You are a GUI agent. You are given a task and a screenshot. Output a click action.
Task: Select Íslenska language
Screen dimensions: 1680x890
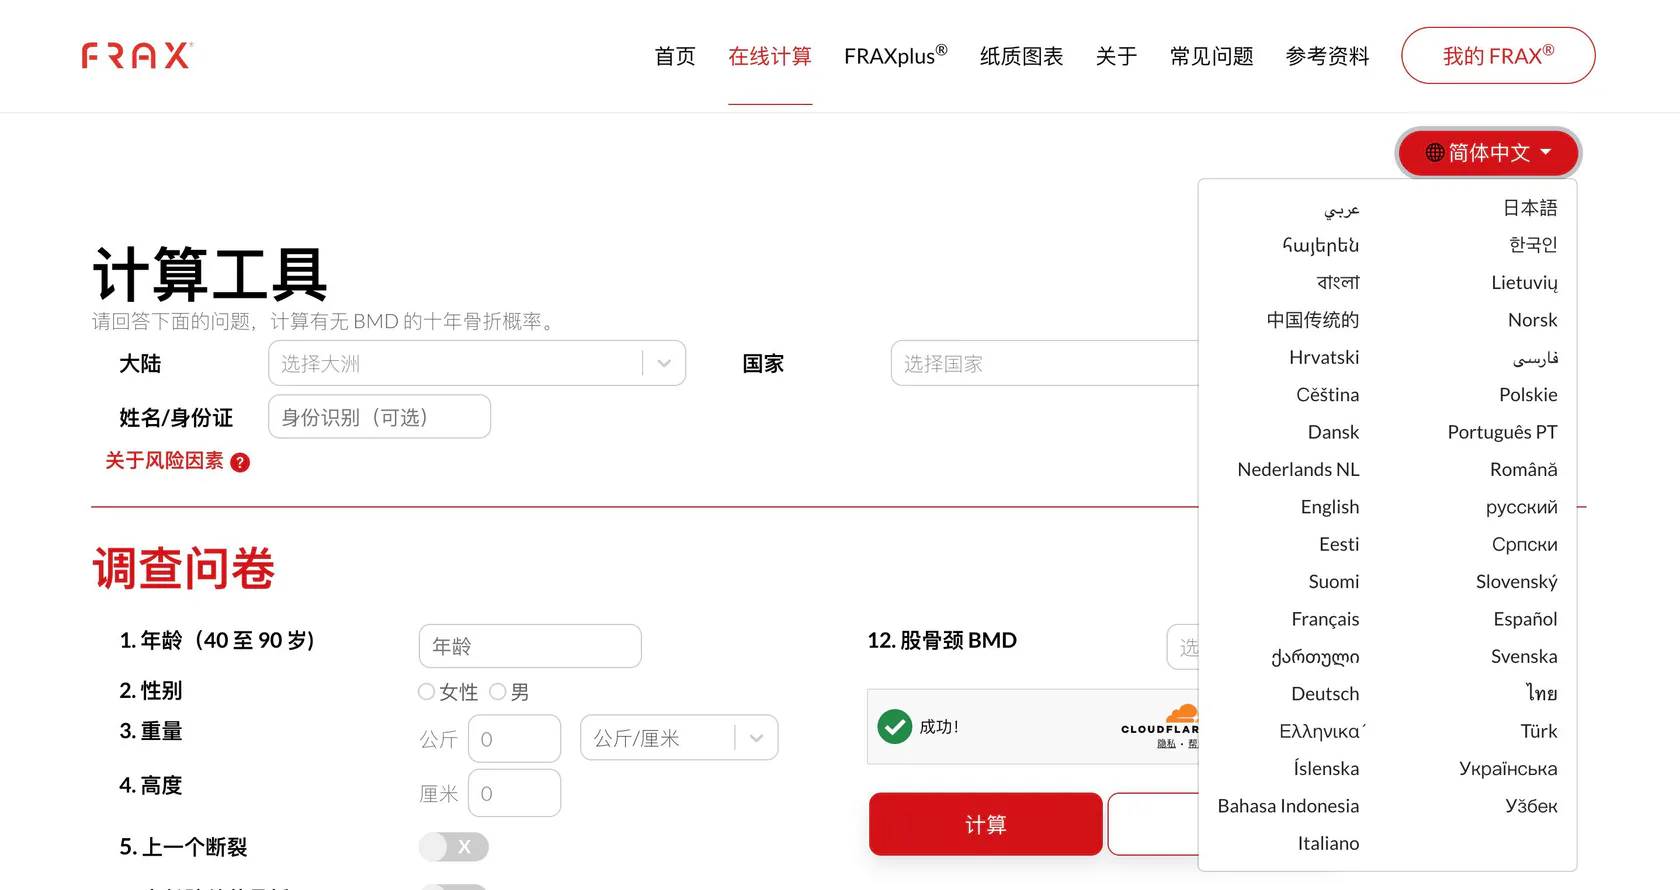[1326, 769]
